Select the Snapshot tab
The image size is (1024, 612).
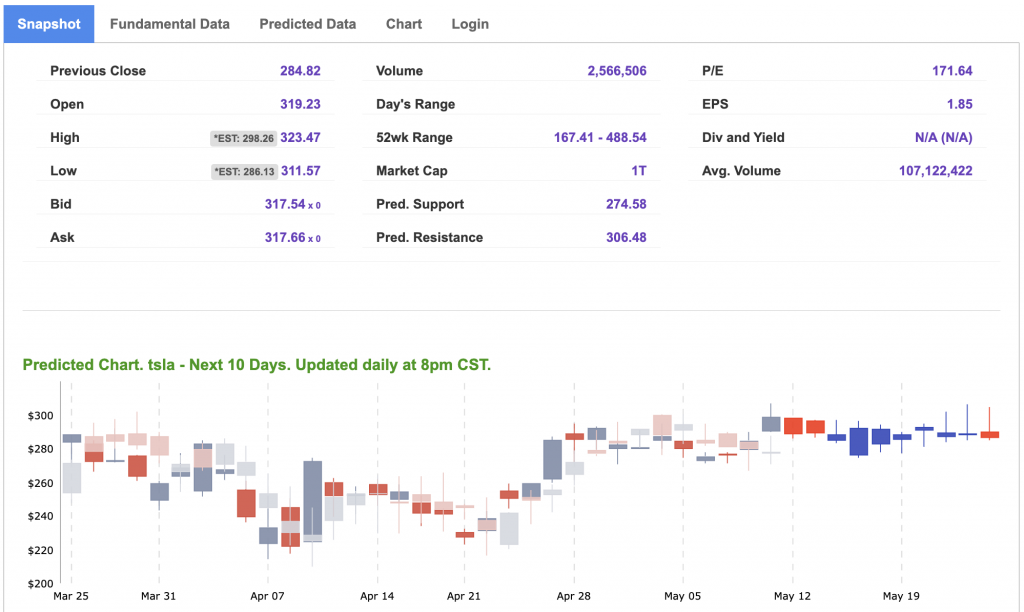point(49,24)
